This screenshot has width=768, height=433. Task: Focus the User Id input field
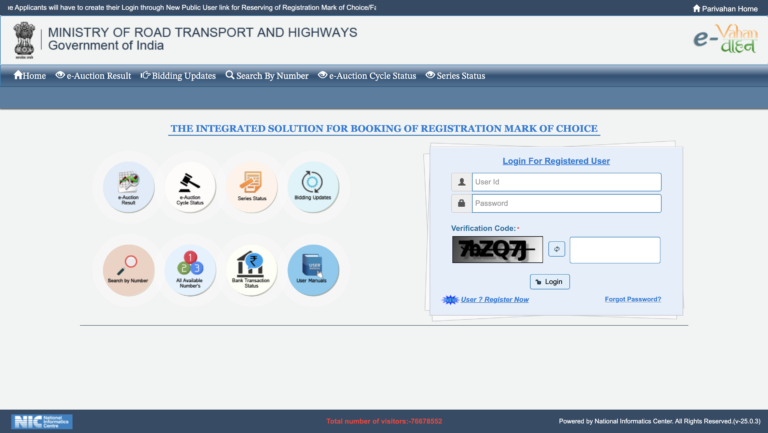pos(566,182)
